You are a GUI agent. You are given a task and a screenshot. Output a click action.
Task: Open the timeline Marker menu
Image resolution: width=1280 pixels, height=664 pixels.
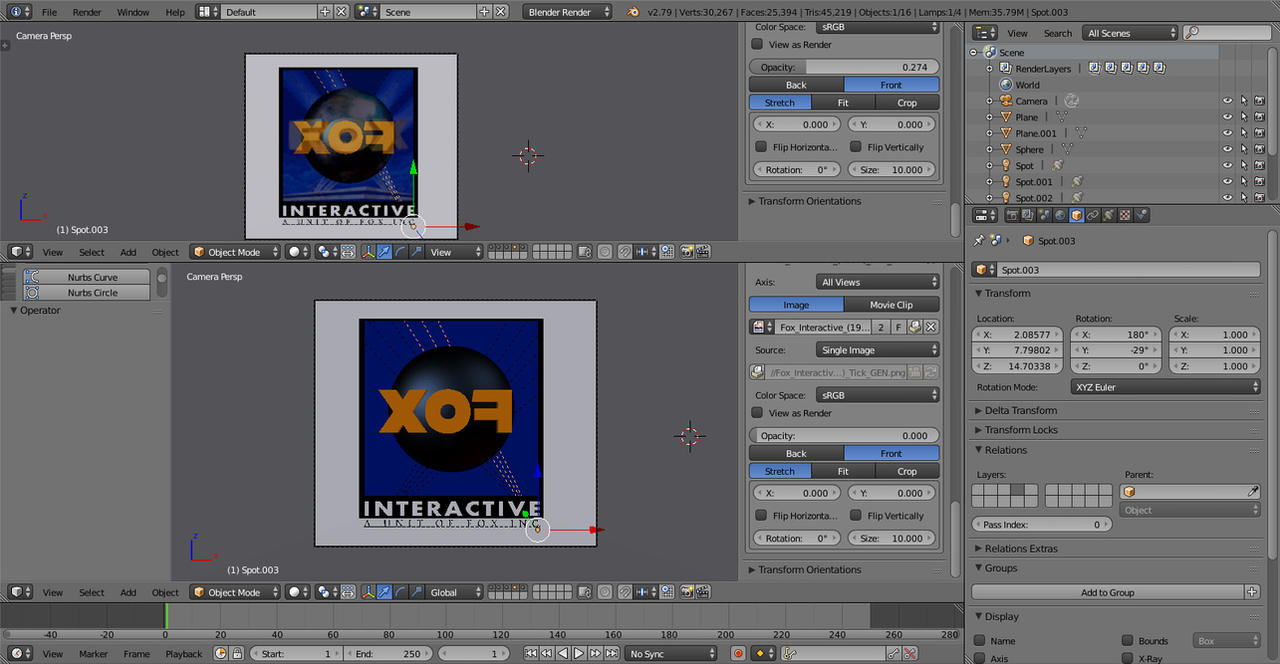point(93,654)
